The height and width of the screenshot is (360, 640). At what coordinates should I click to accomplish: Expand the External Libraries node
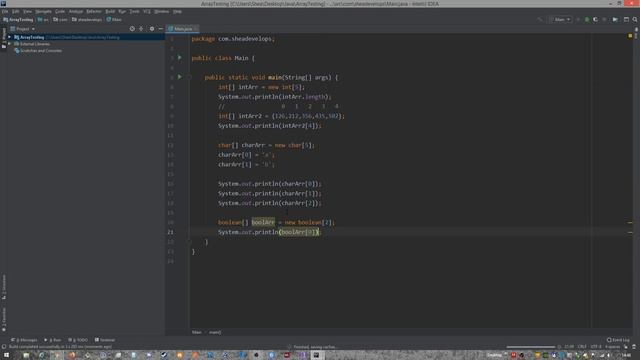[9, 44]
